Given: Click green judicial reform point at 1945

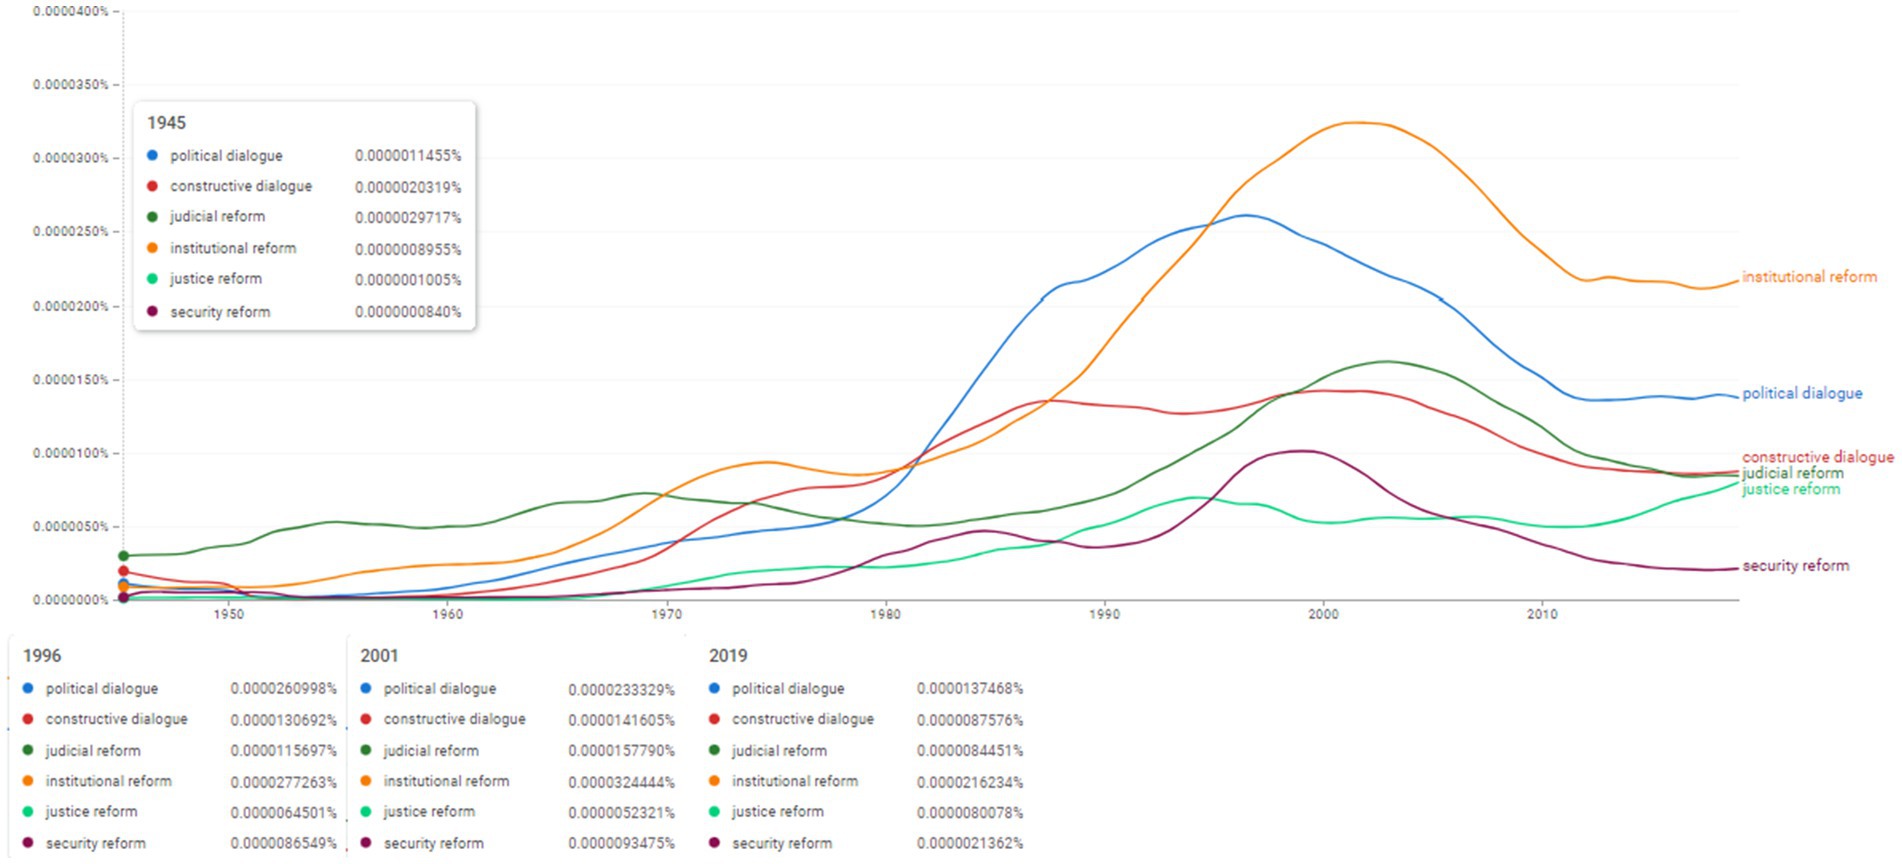Looking at the screenshot, I should pos(123,556).
